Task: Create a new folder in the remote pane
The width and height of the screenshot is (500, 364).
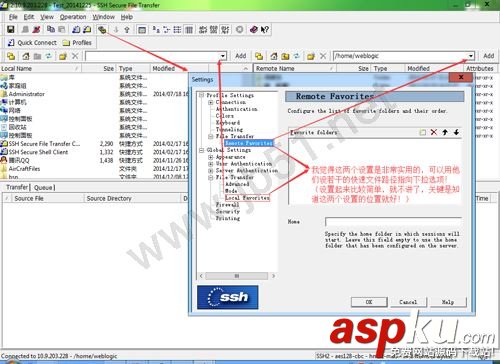Action: [x=311, y=56]
